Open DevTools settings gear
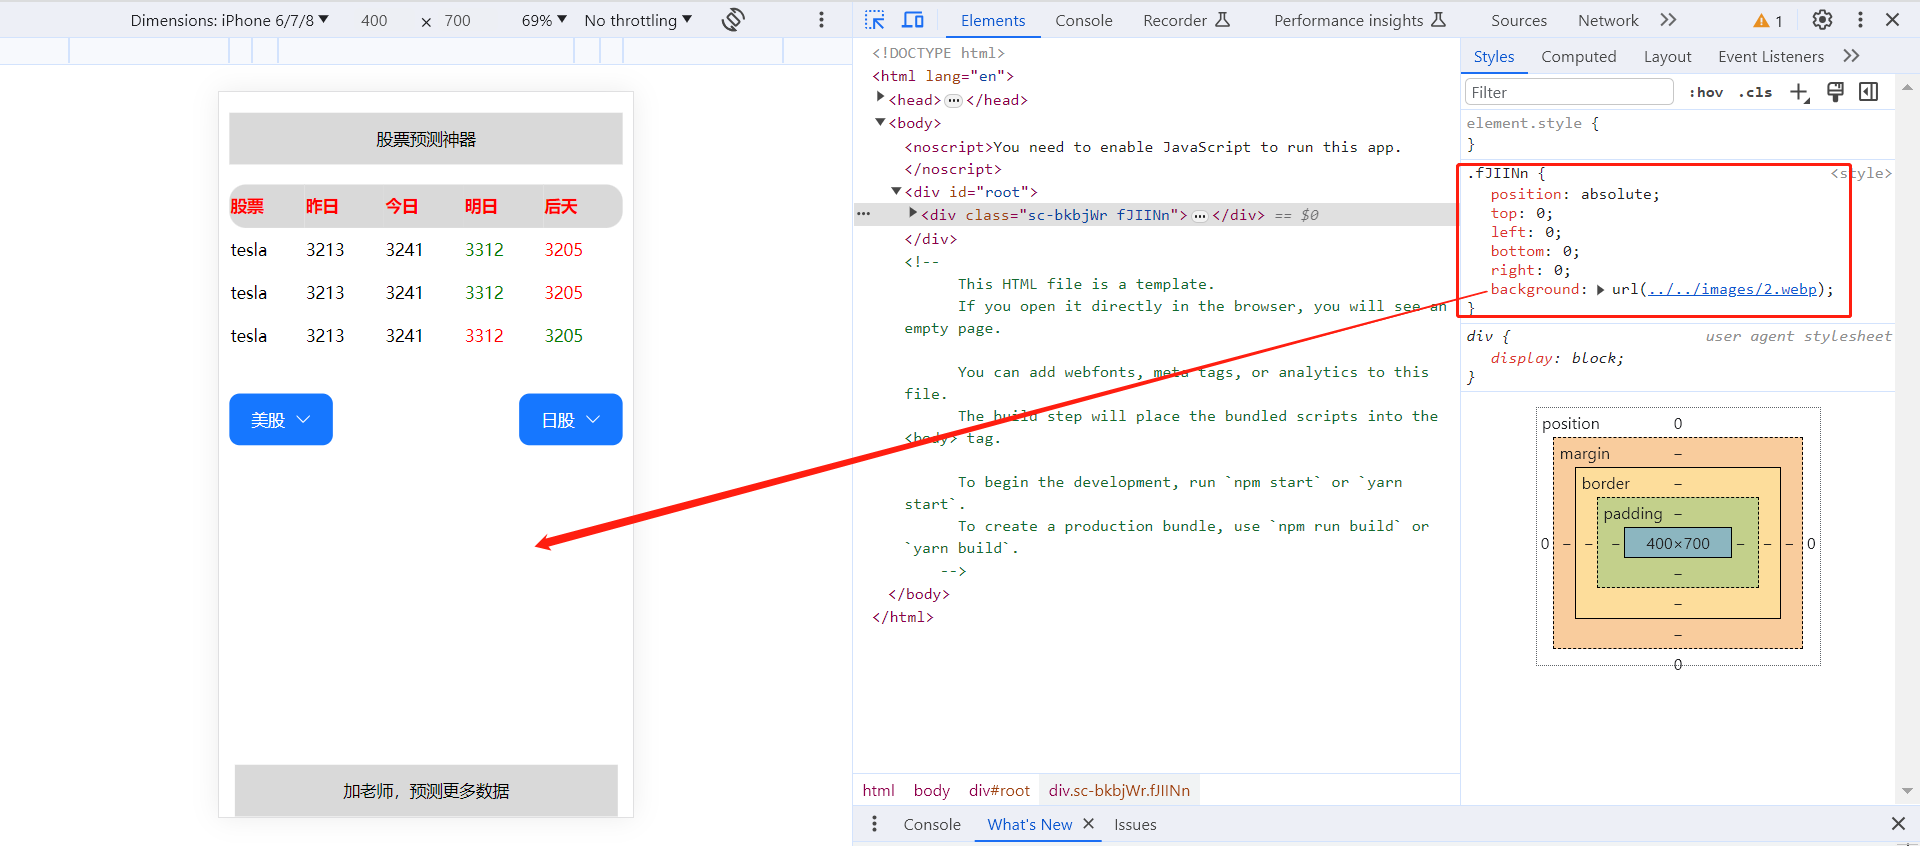Image resolution: width=1920 pixels, height=846 pixels. click(1823, 20)
